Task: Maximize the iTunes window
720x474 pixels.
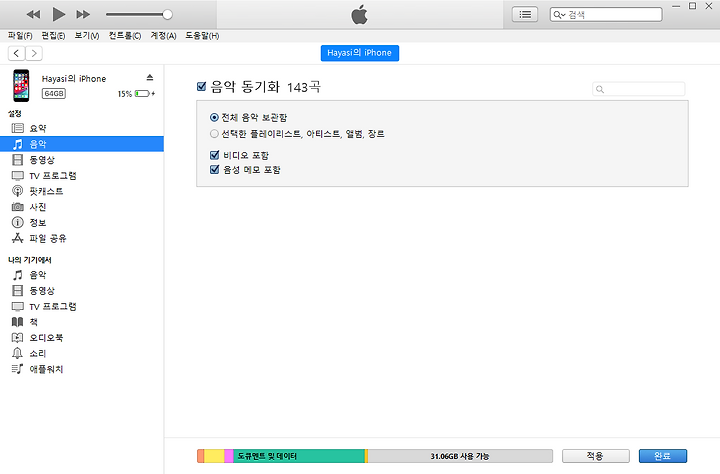Action: [692, 6]
